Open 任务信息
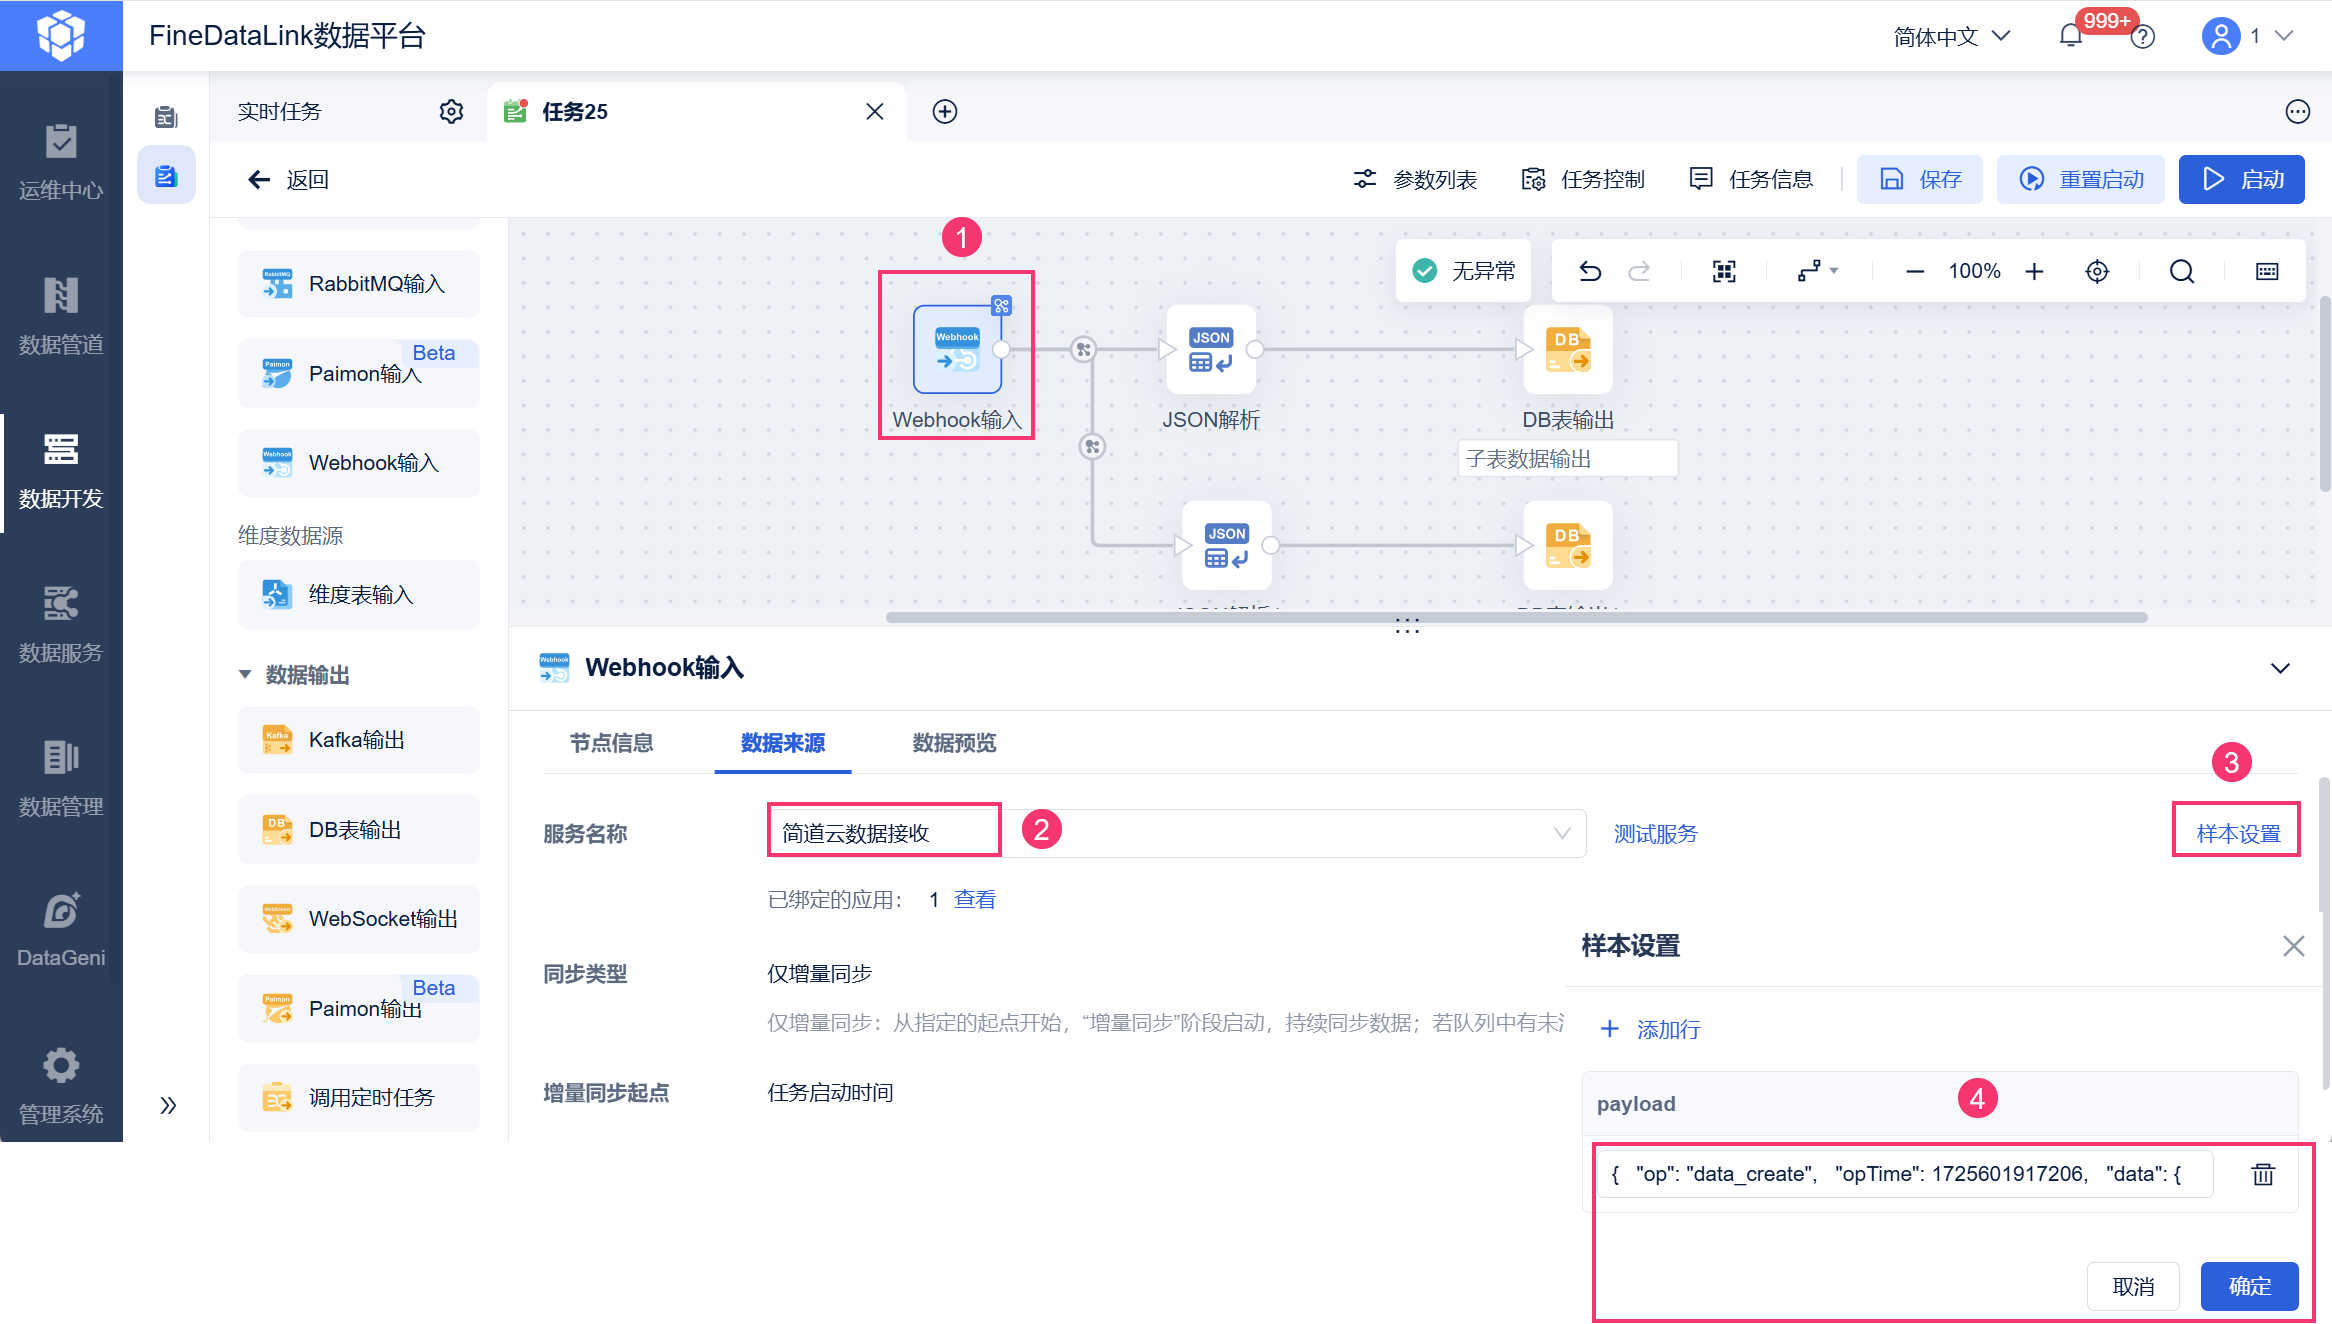Viewport: 2332px width, 1324px height. point(1751,179)
